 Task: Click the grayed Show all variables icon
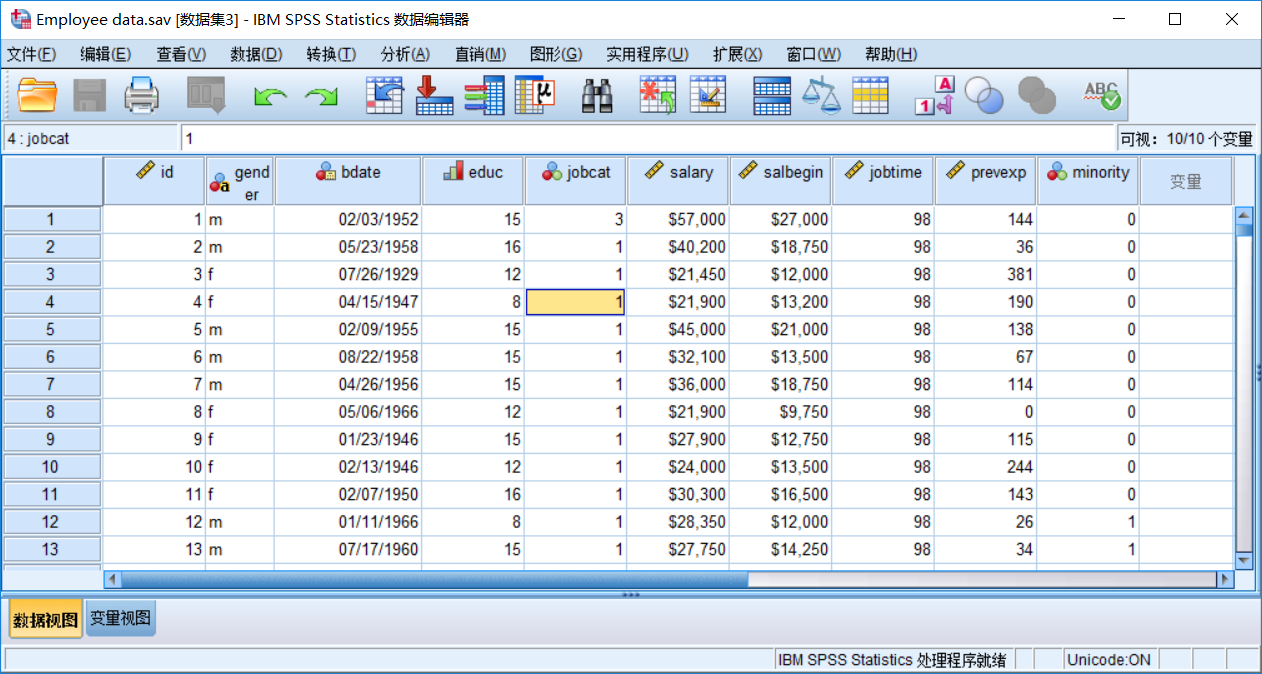click(1037, 95)
